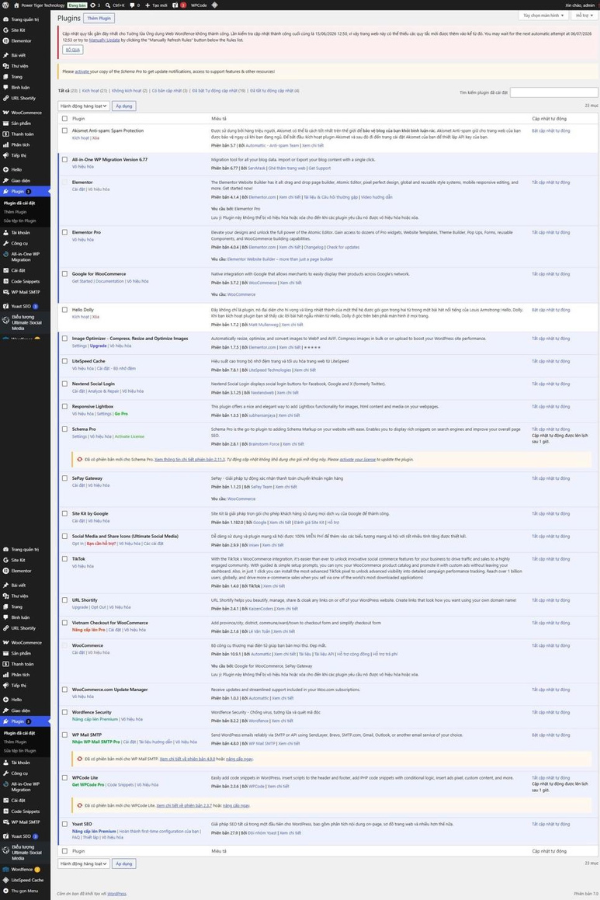The height and width of the screenshot is (900, 600).
Task: Collapse sidebar with Thu gọn Menu icon
Action: click(6, 891)
